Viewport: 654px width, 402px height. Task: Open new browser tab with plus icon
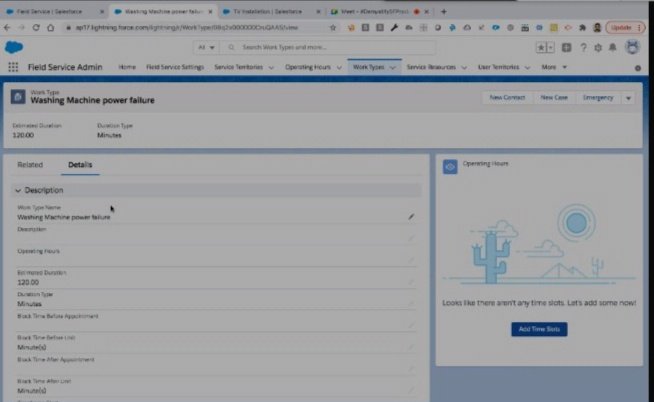click(444, 12)
